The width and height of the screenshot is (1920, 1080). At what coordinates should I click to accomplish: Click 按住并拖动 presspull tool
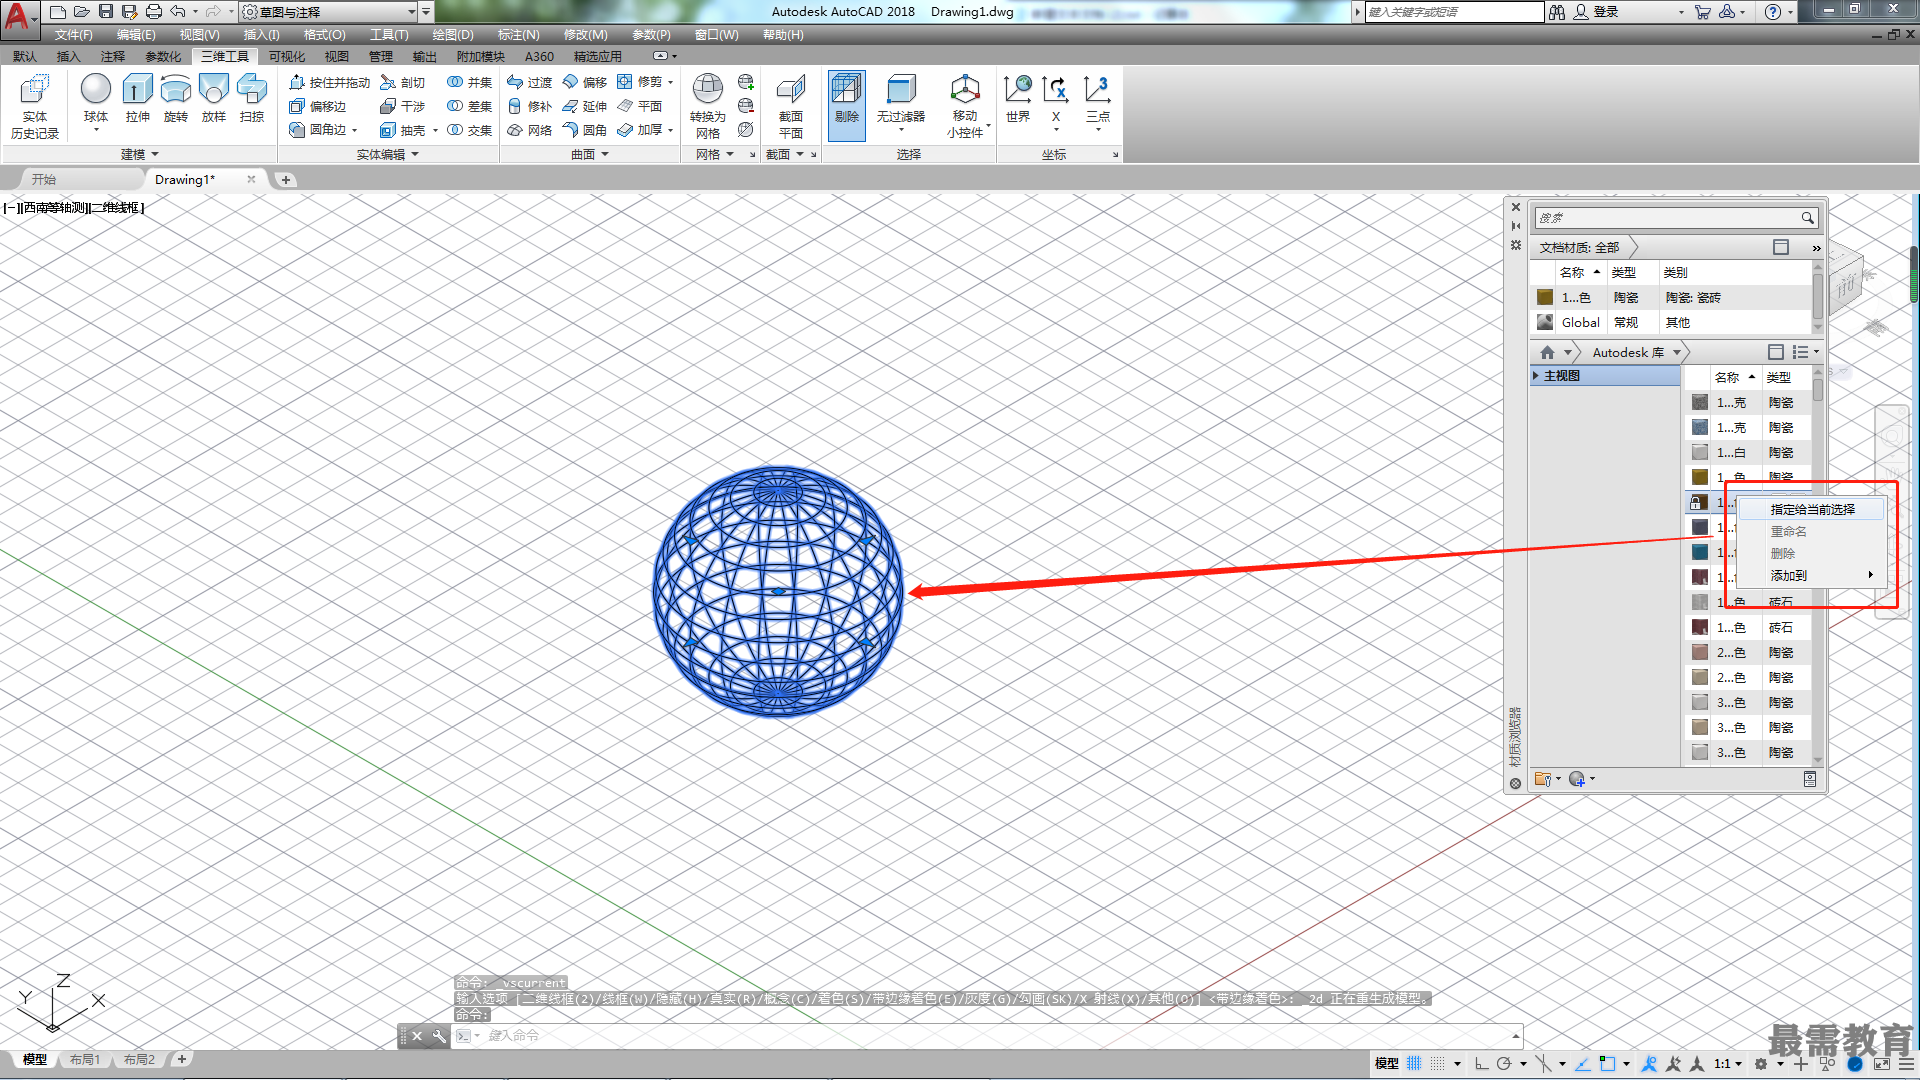click(x=329, y=82)
